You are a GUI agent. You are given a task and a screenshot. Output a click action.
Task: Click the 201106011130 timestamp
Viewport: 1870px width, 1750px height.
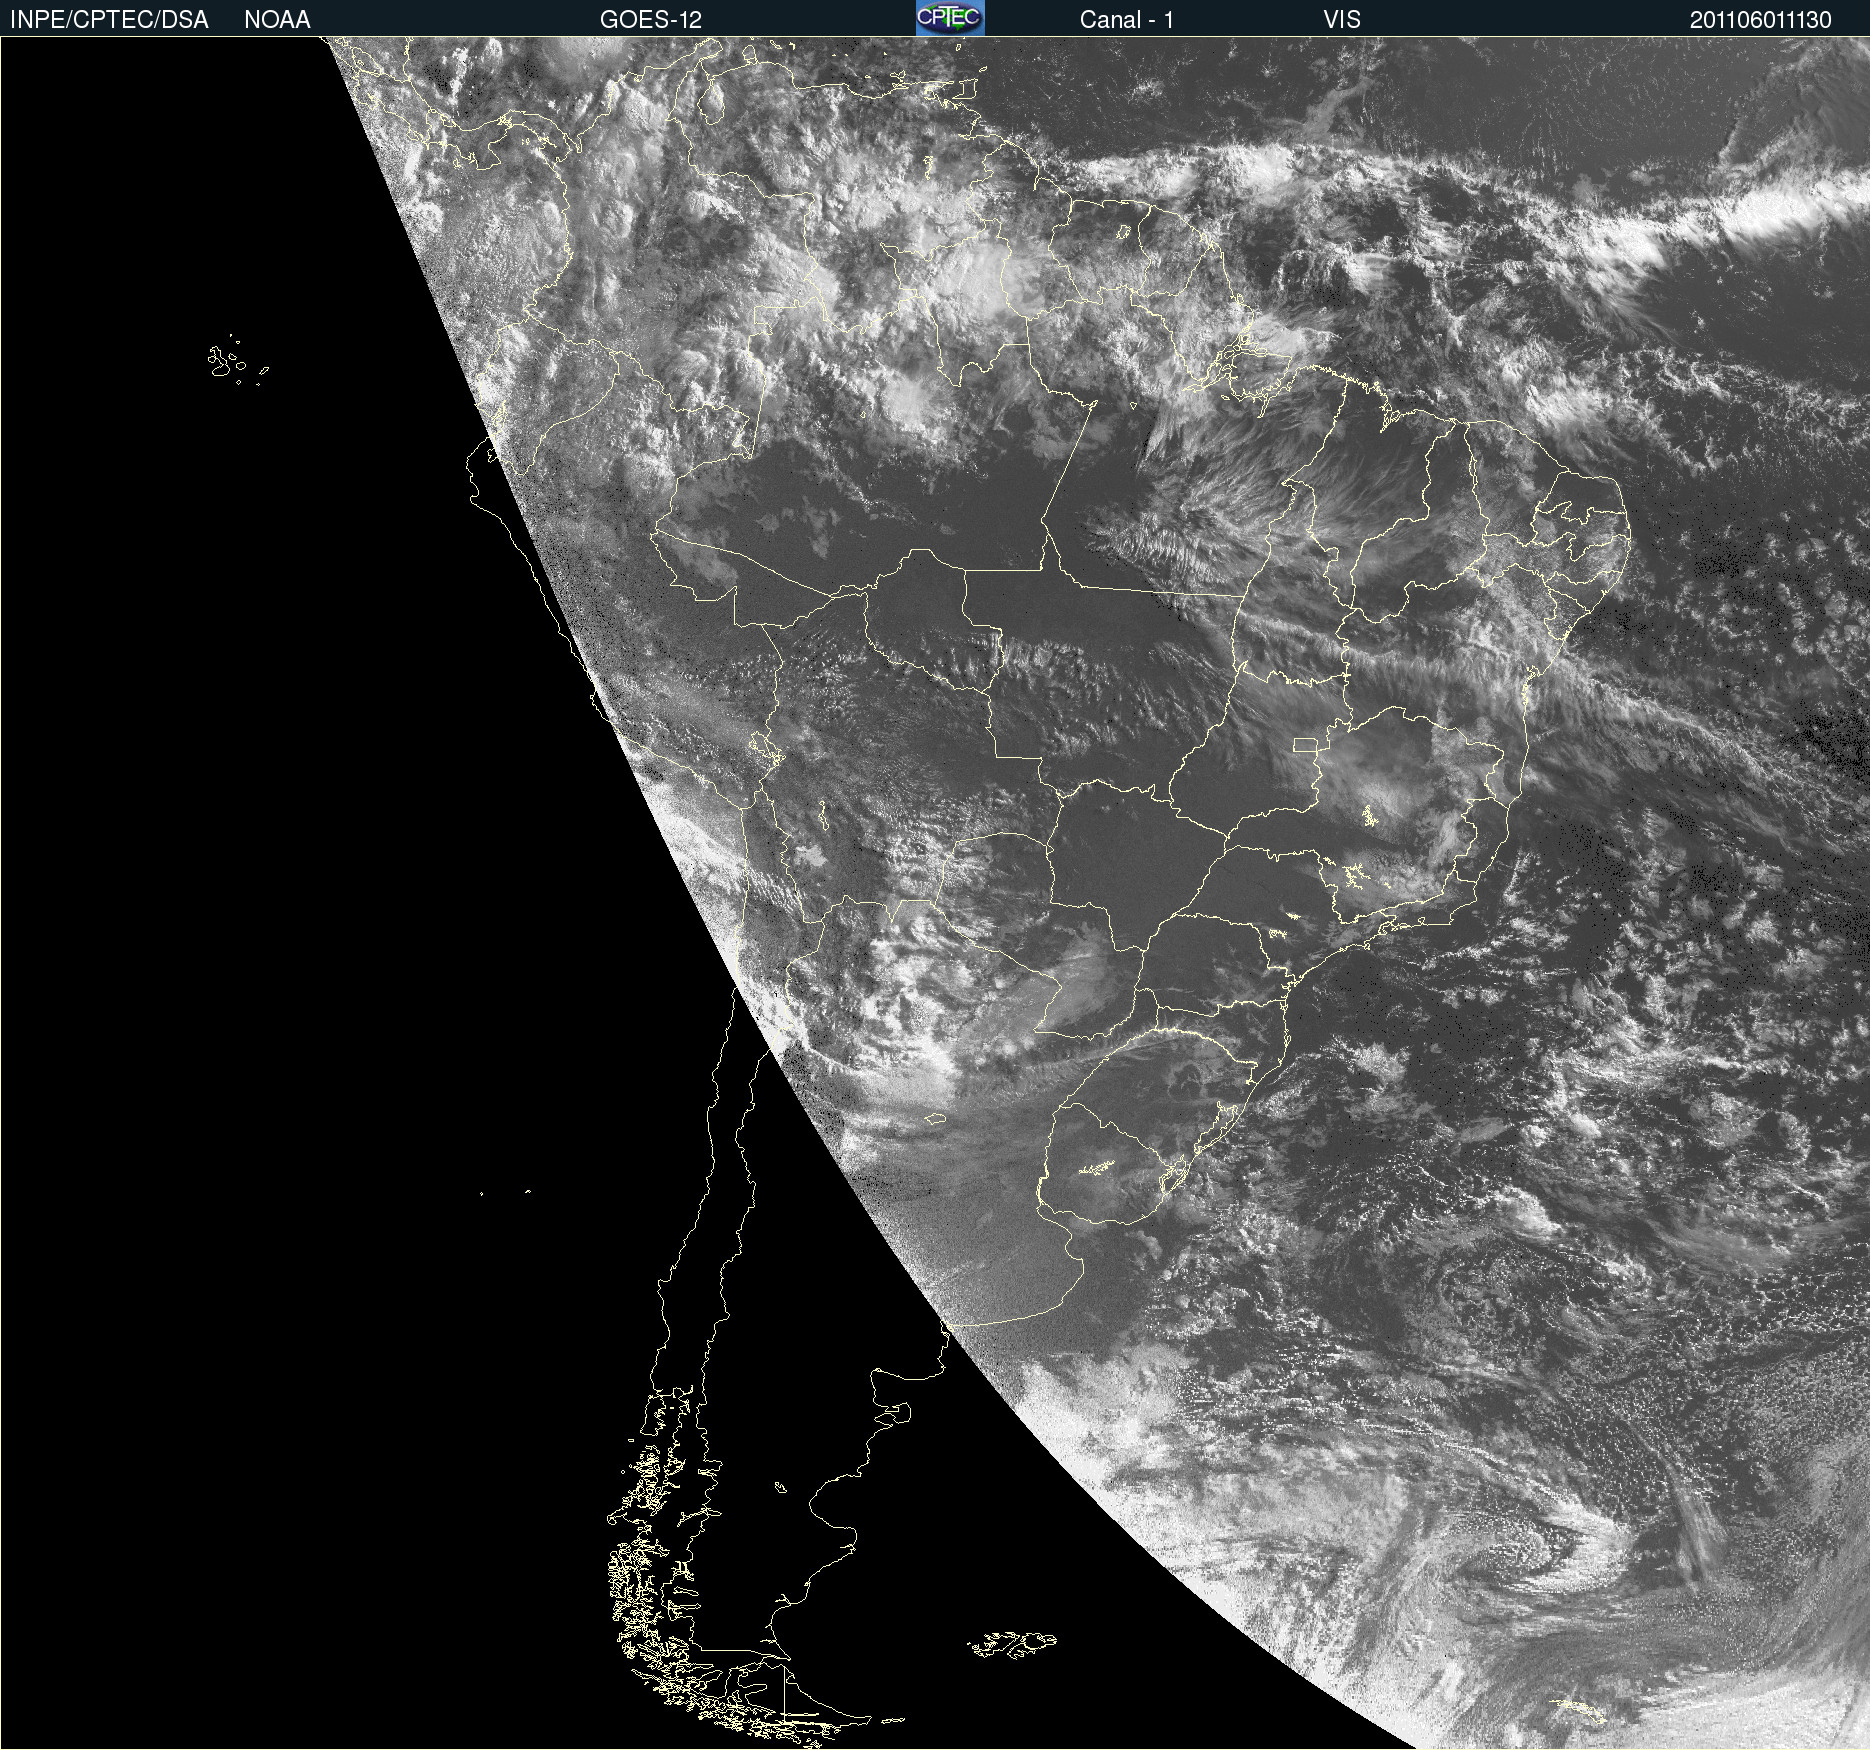pos(1761,20)
